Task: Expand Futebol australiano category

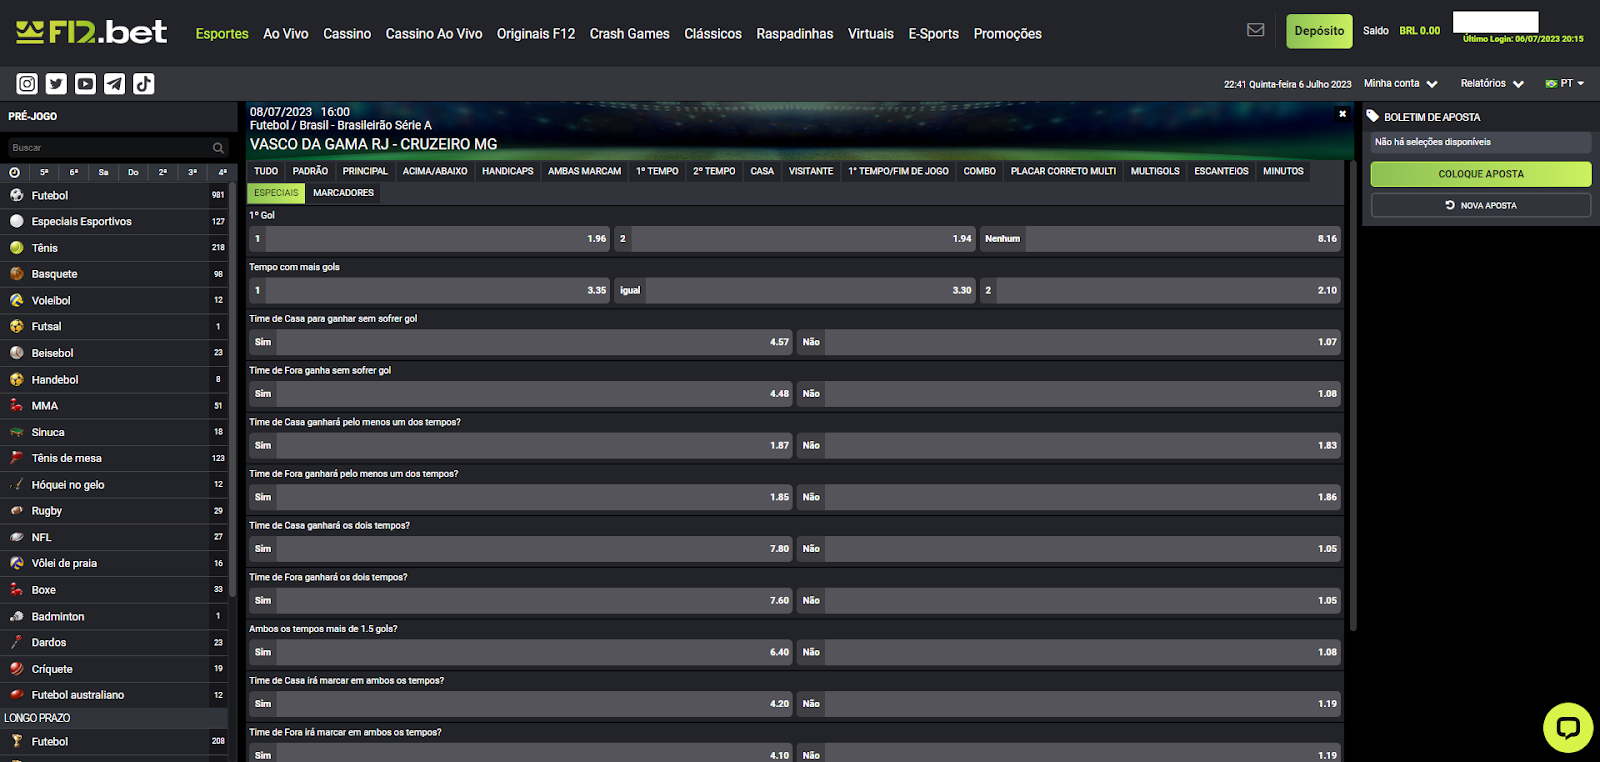Action: click(x=114, y=695)
